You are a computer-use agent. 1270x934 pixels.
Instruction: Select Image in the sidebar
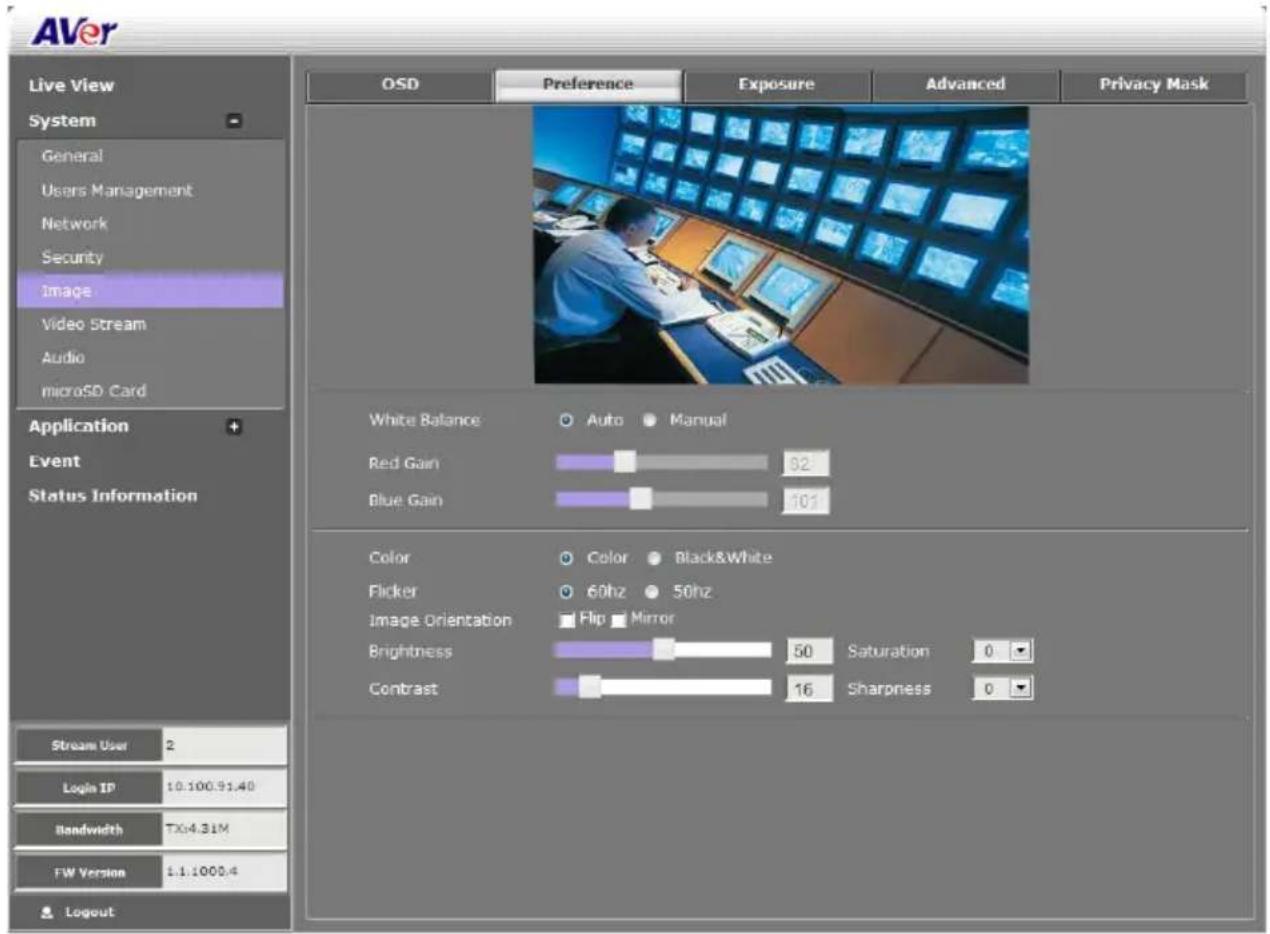point(151,291)
